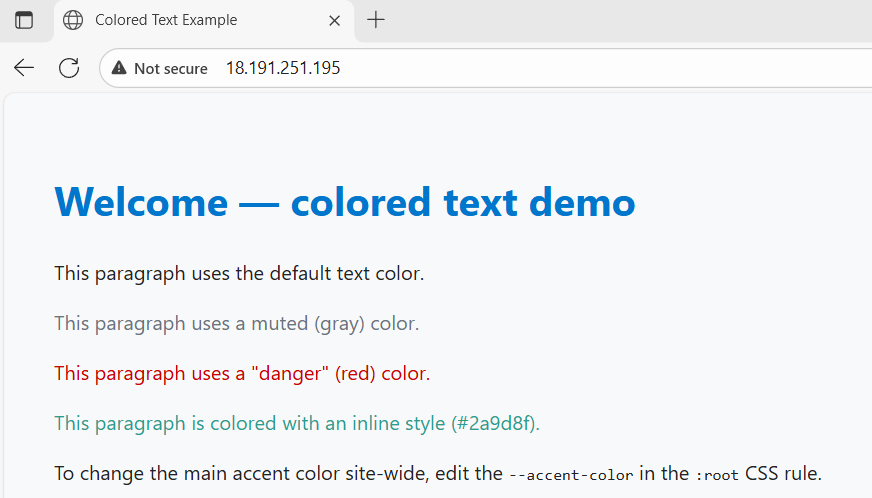
Task: Click the :root code snippet
Action: (717, 475)
